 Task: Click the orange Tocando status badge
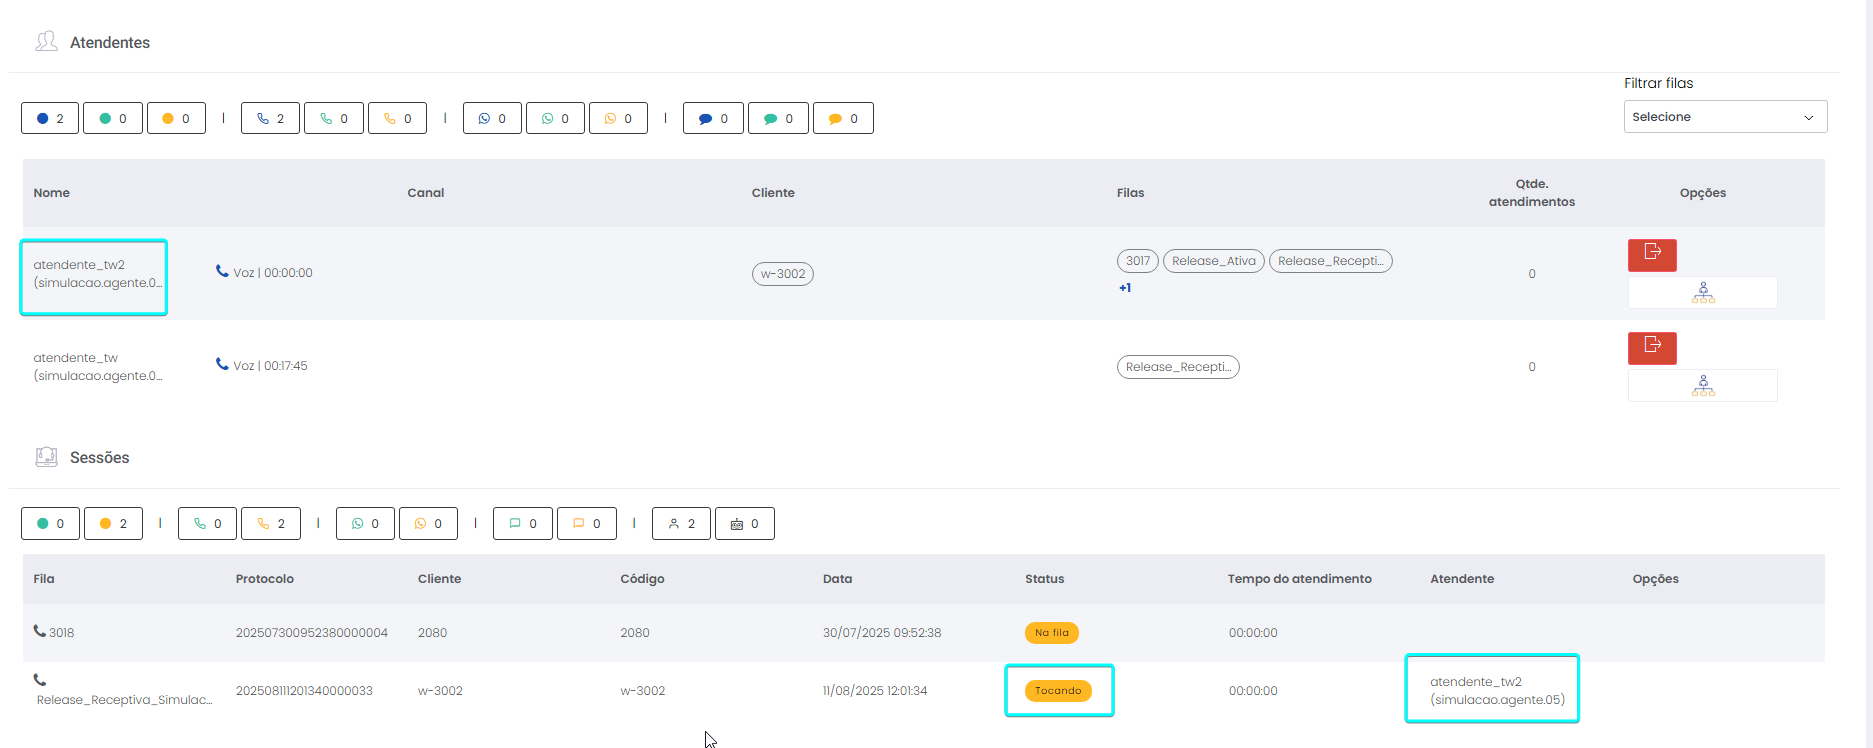(x=1057, y=691)
